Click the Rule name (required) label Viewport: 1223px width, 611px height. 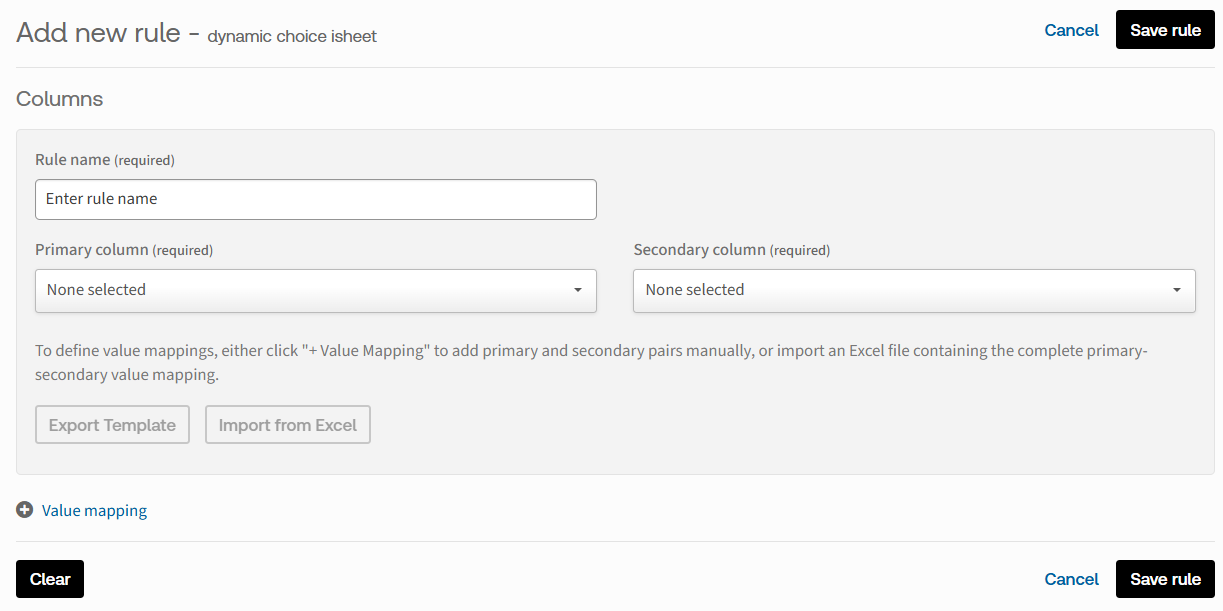click(105, 160)
